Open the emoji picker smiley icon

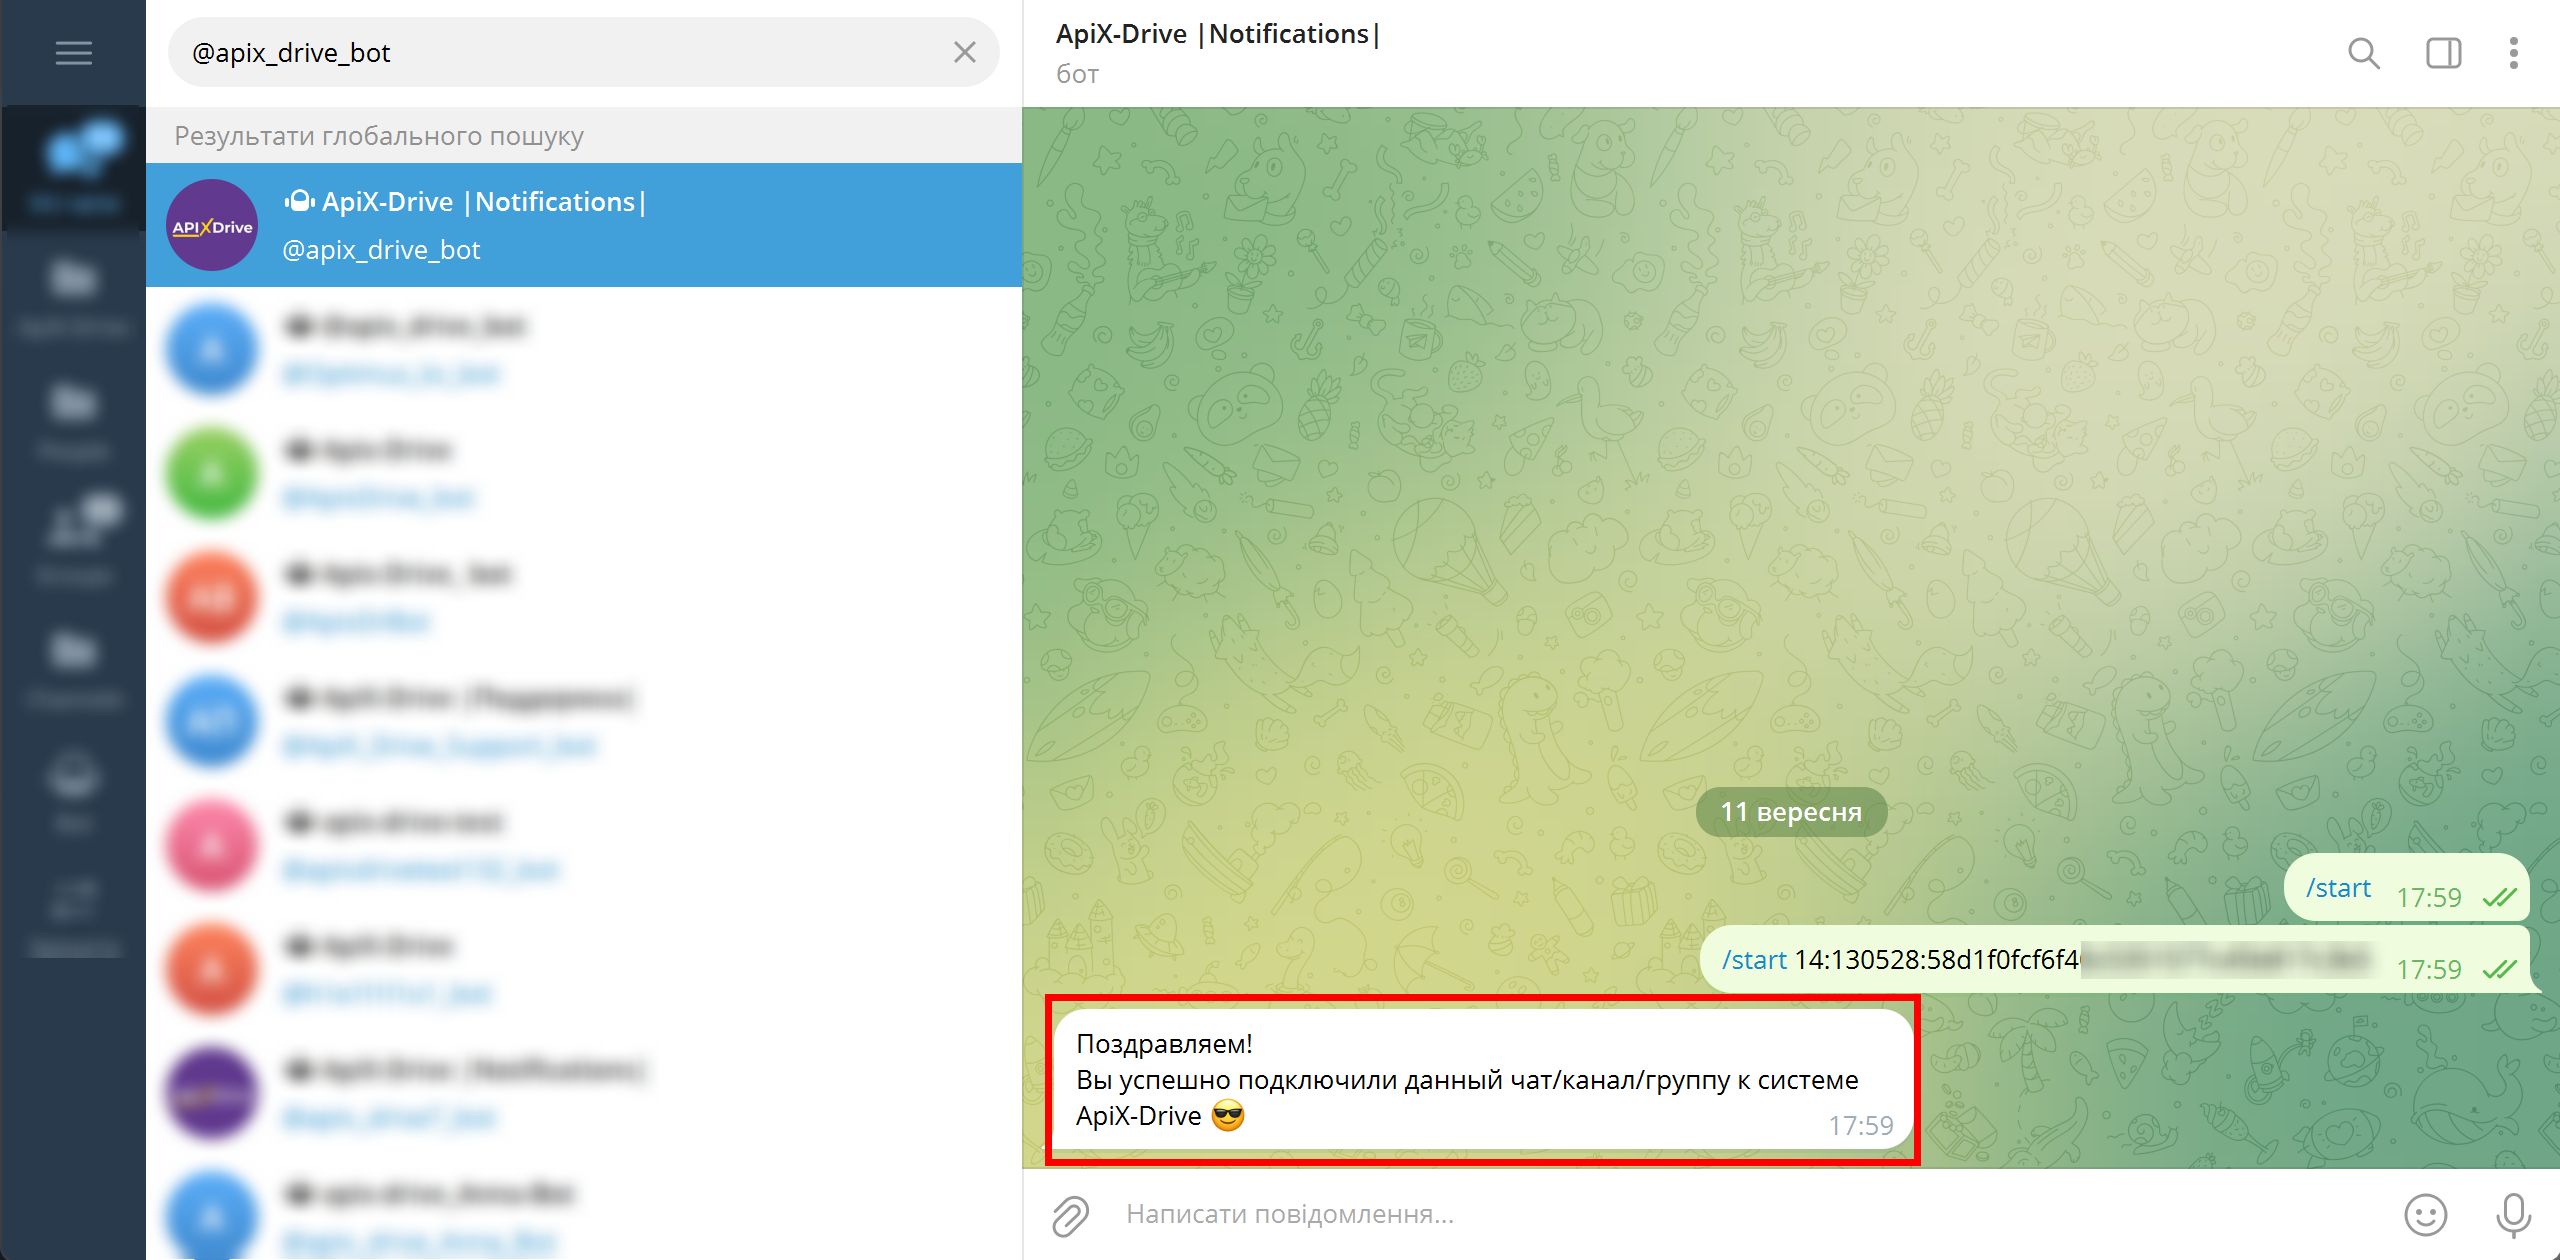pyautogui.click(x=2425, y=1215)
